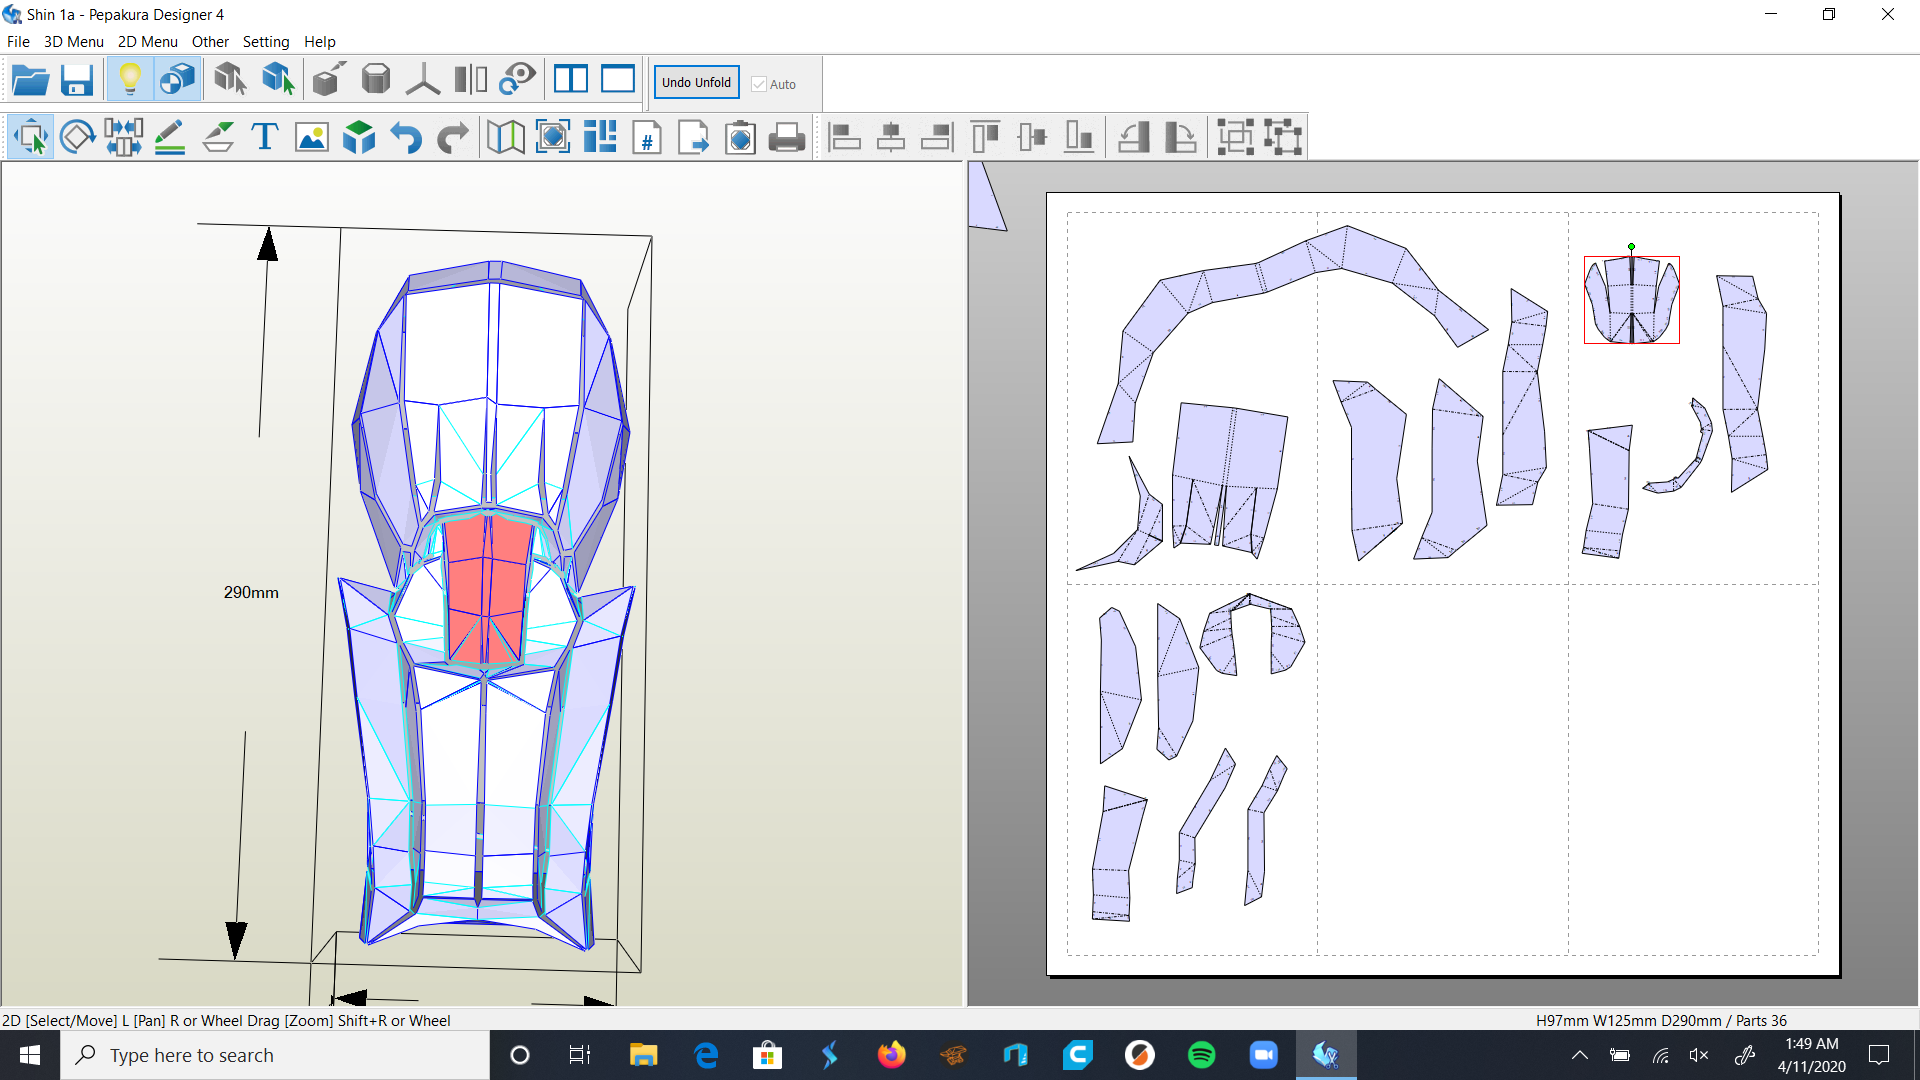Select the blue cube selection tool

point(278,80)
